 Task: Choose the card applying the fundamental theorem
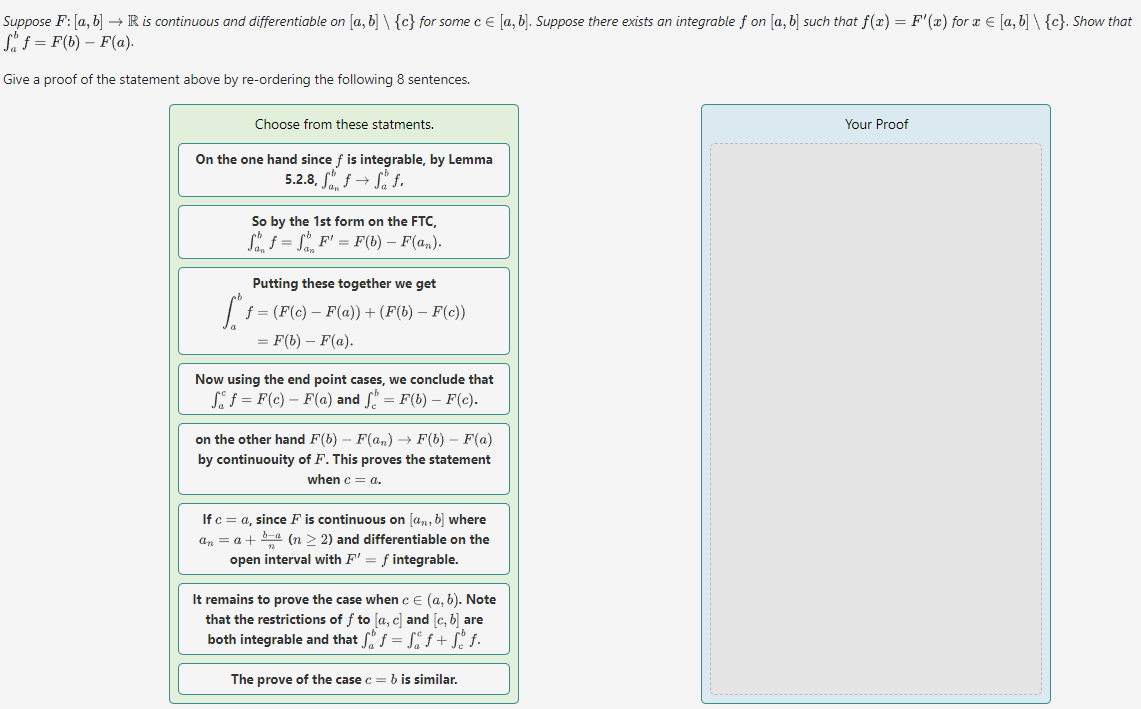(344, 231)
